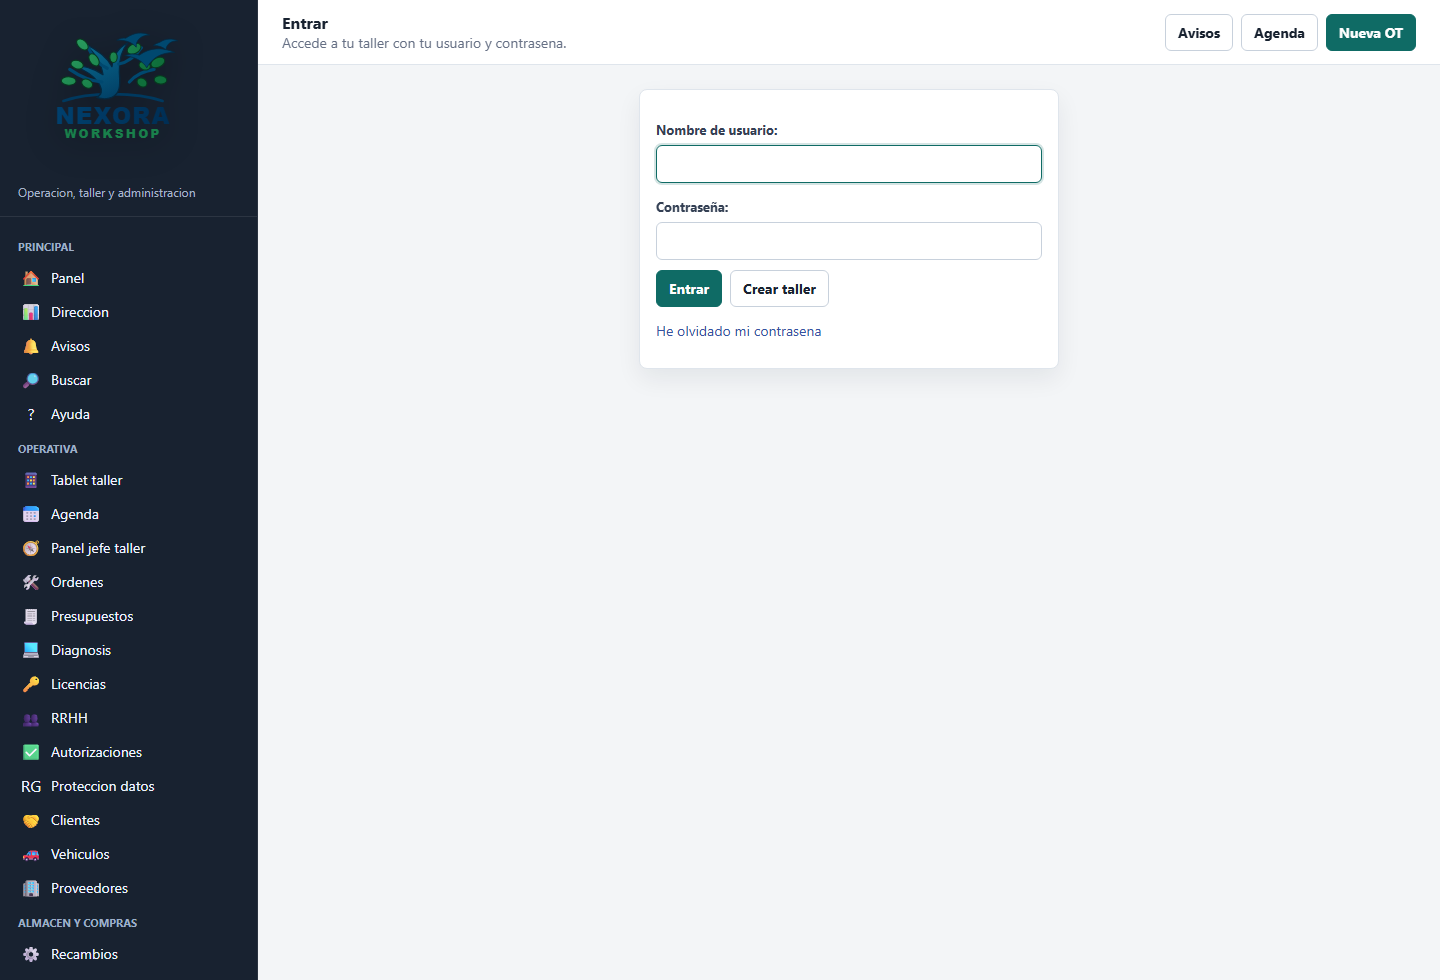This screenshot has height=980, width=1440.
Task: Go to Ordenes section
Action: tap(128, 582)
